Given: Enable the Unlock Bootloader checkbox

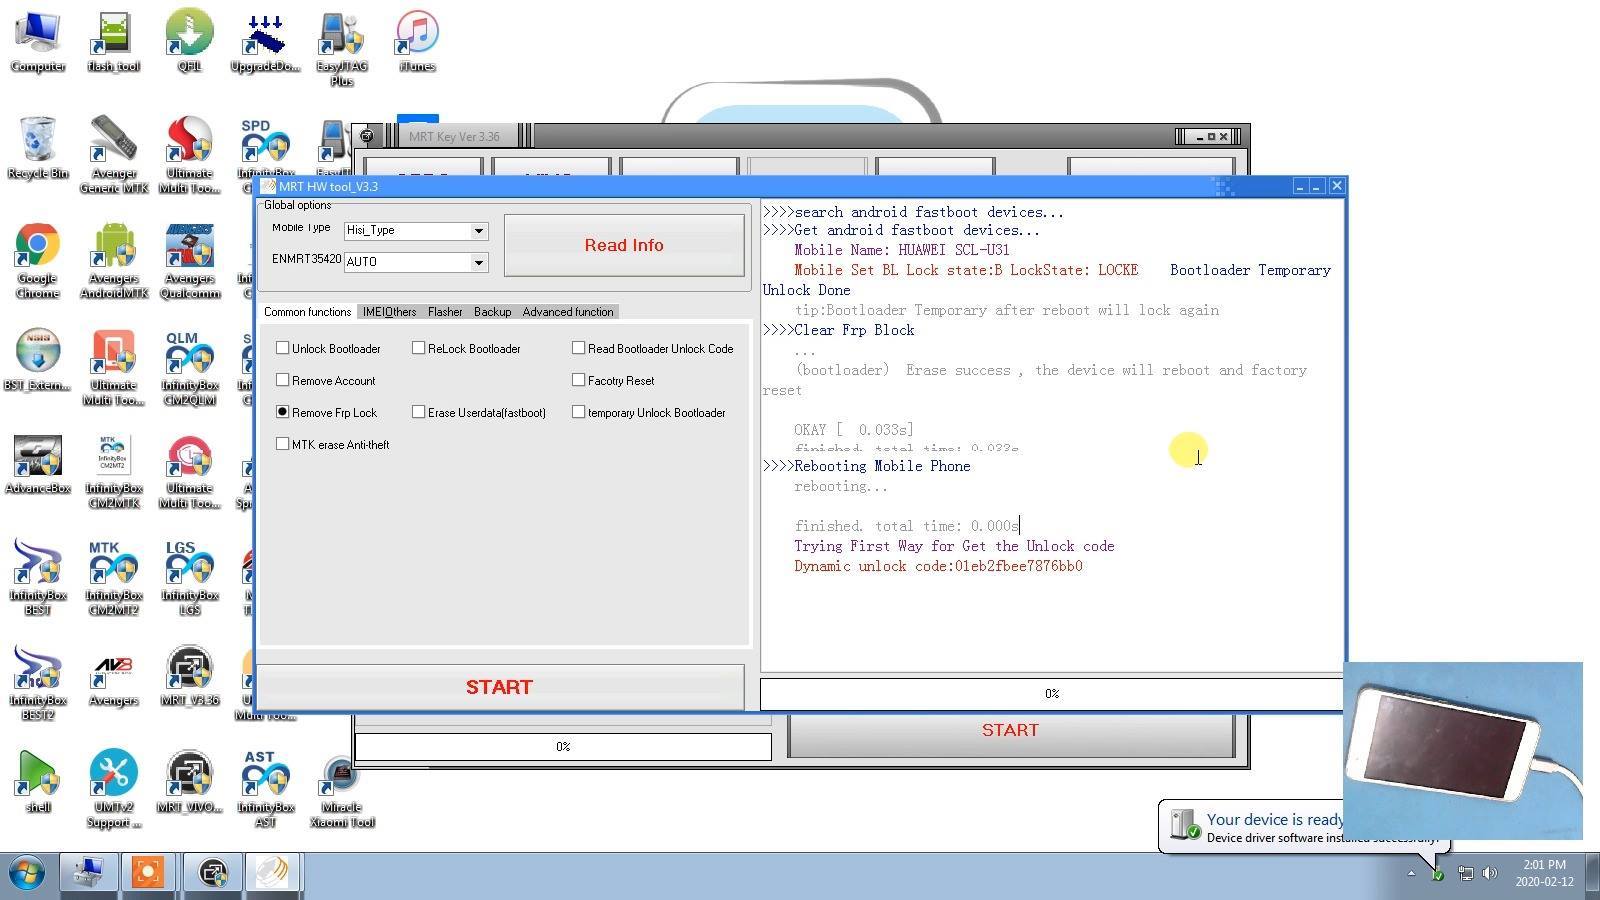Looking at the screenshot, I should (x=283, y=348).
